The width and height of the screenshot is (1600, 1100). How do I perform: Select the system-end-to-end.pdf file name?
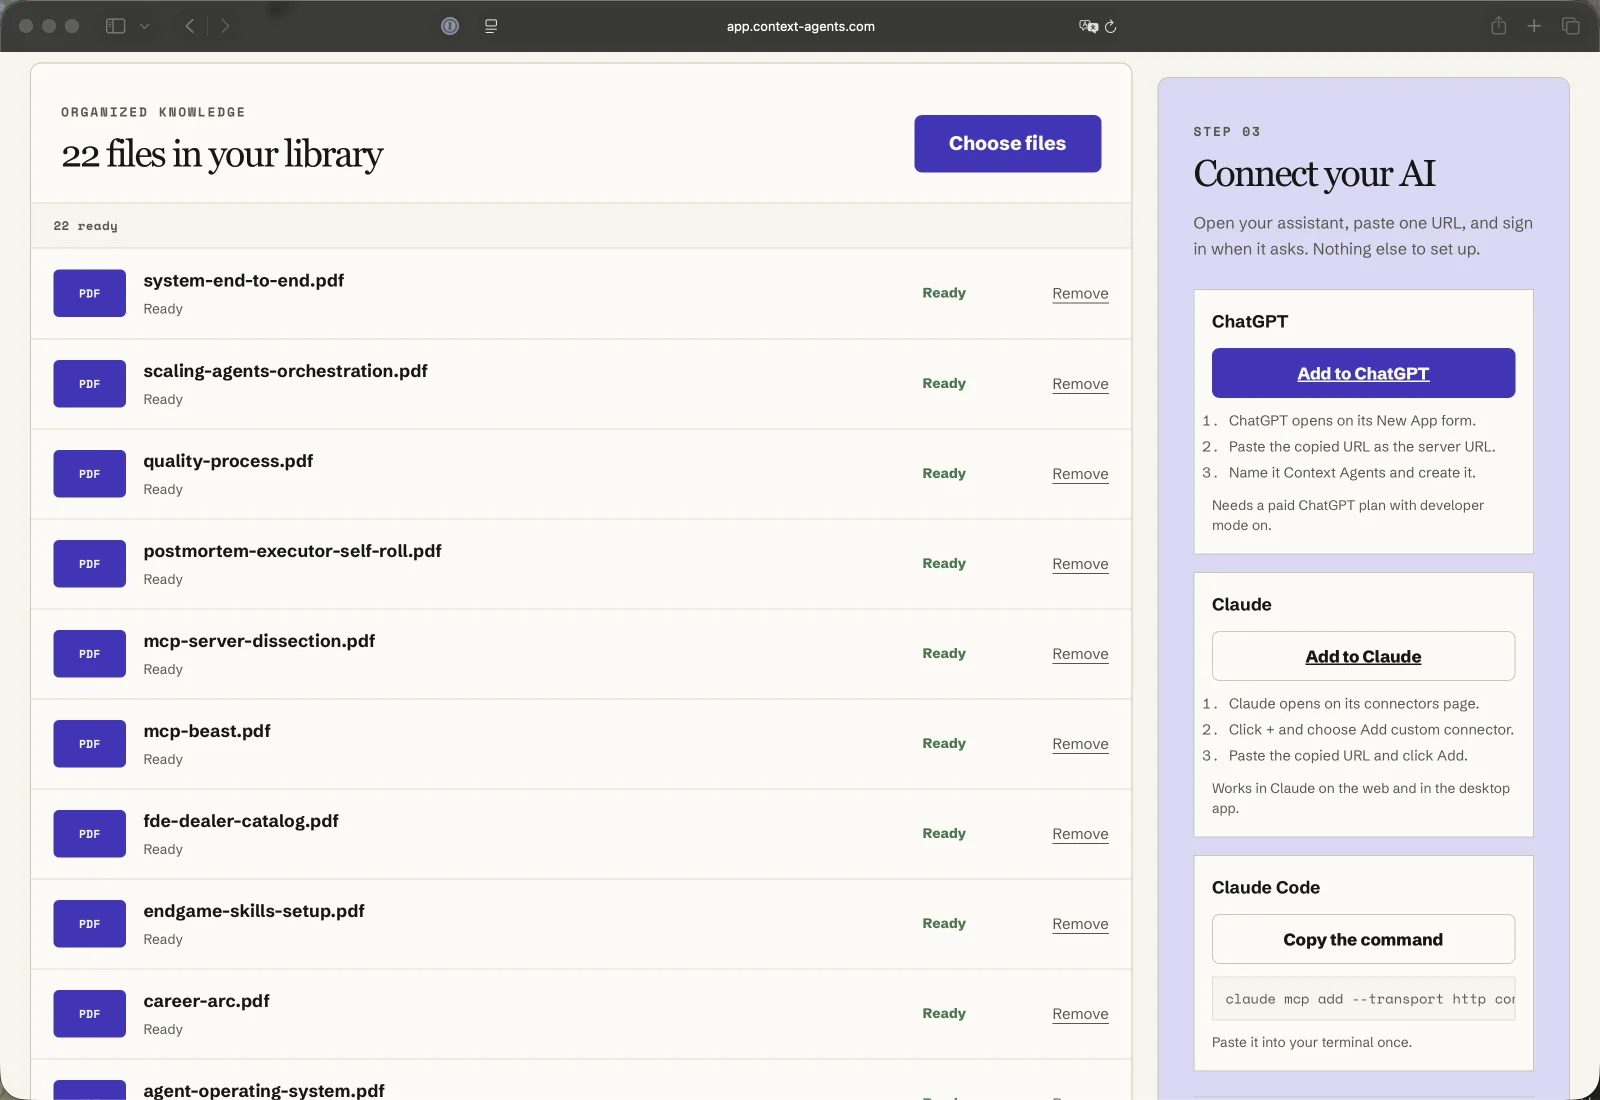243,281
